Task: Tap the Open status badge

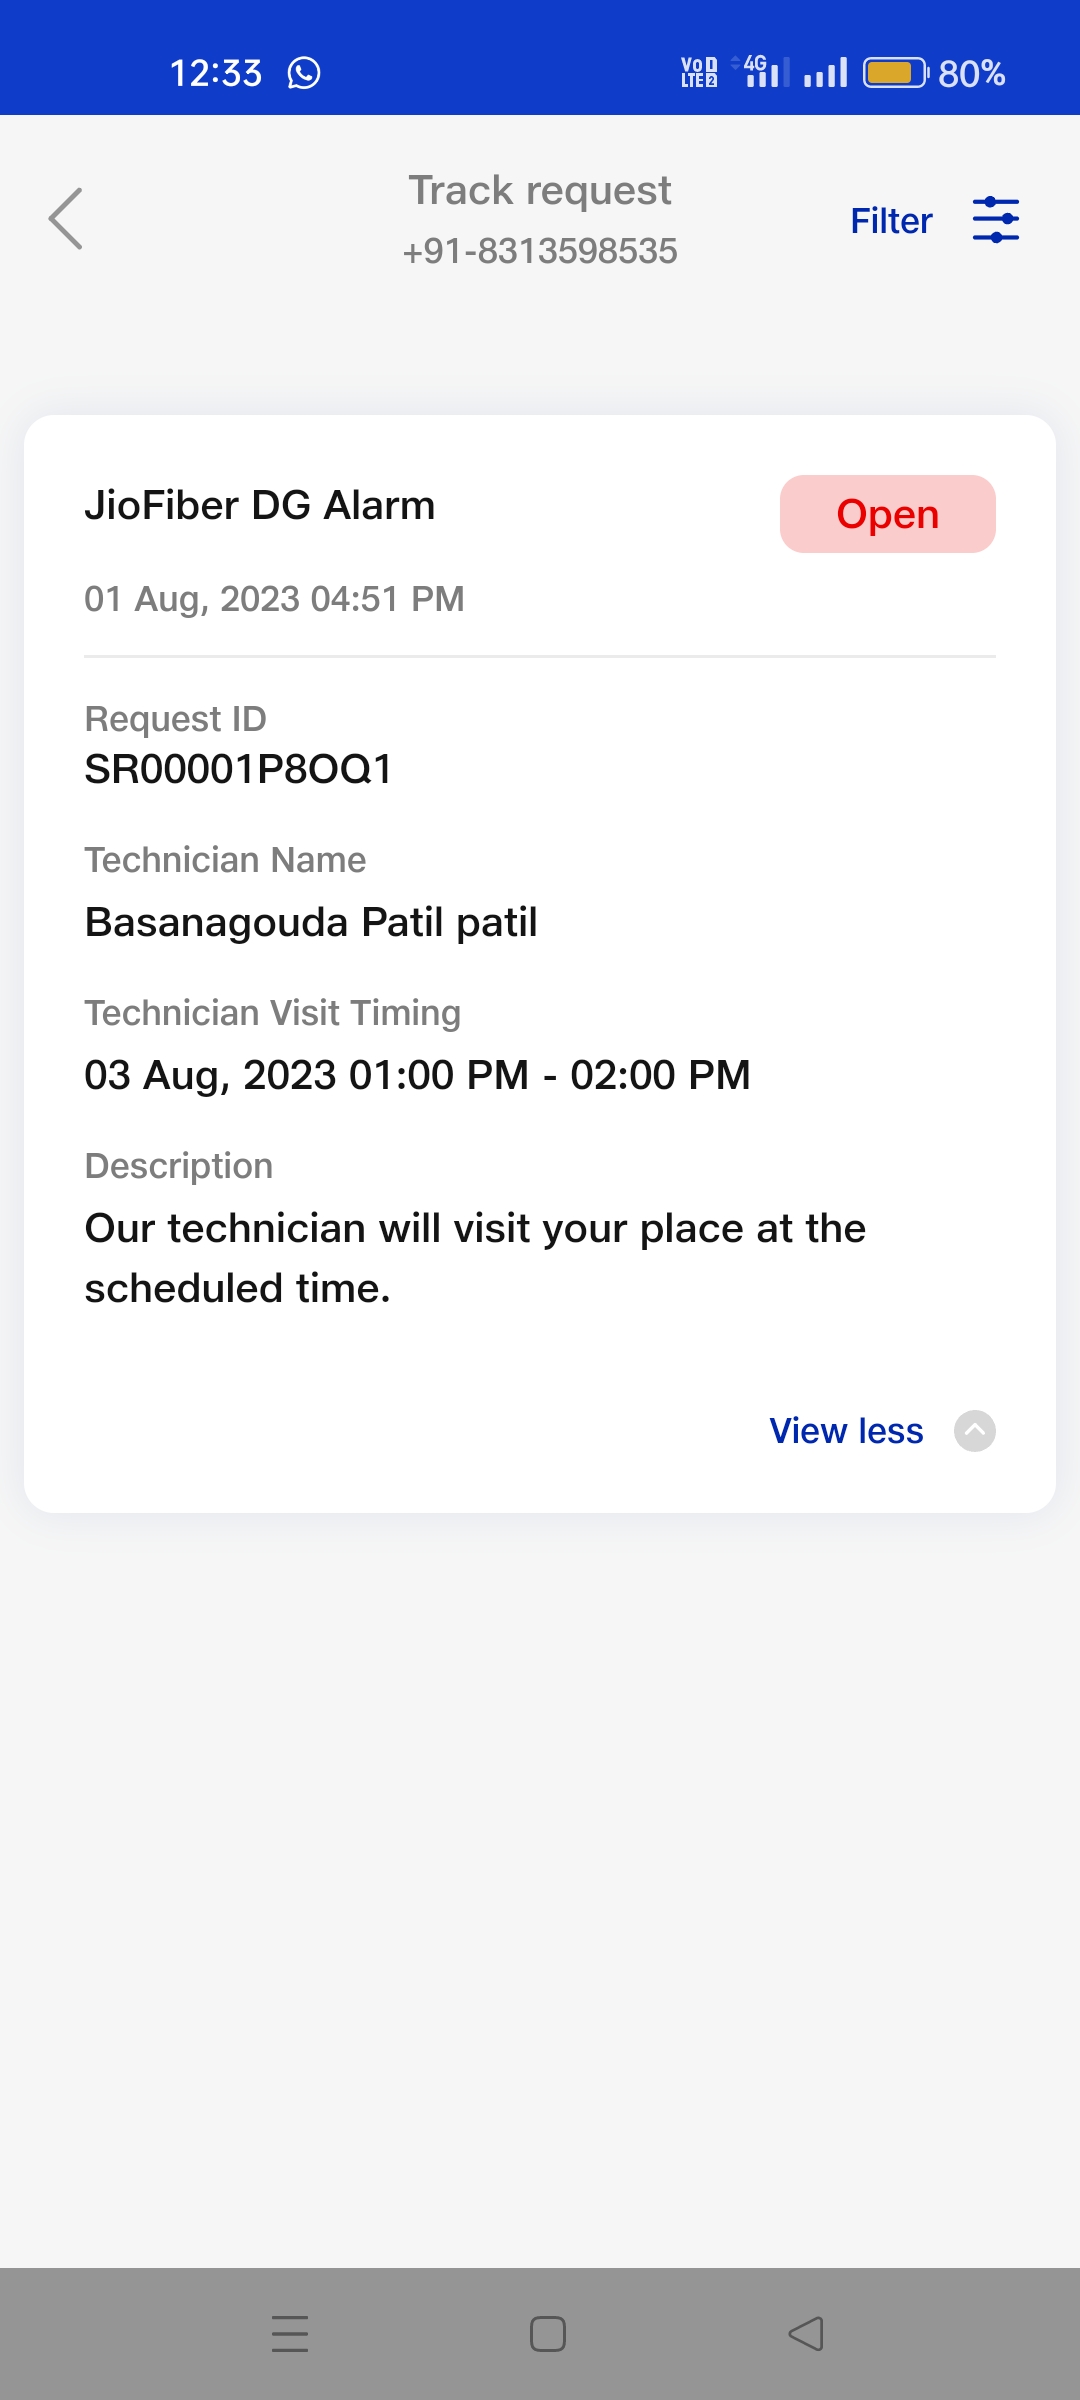Action: 887,514
